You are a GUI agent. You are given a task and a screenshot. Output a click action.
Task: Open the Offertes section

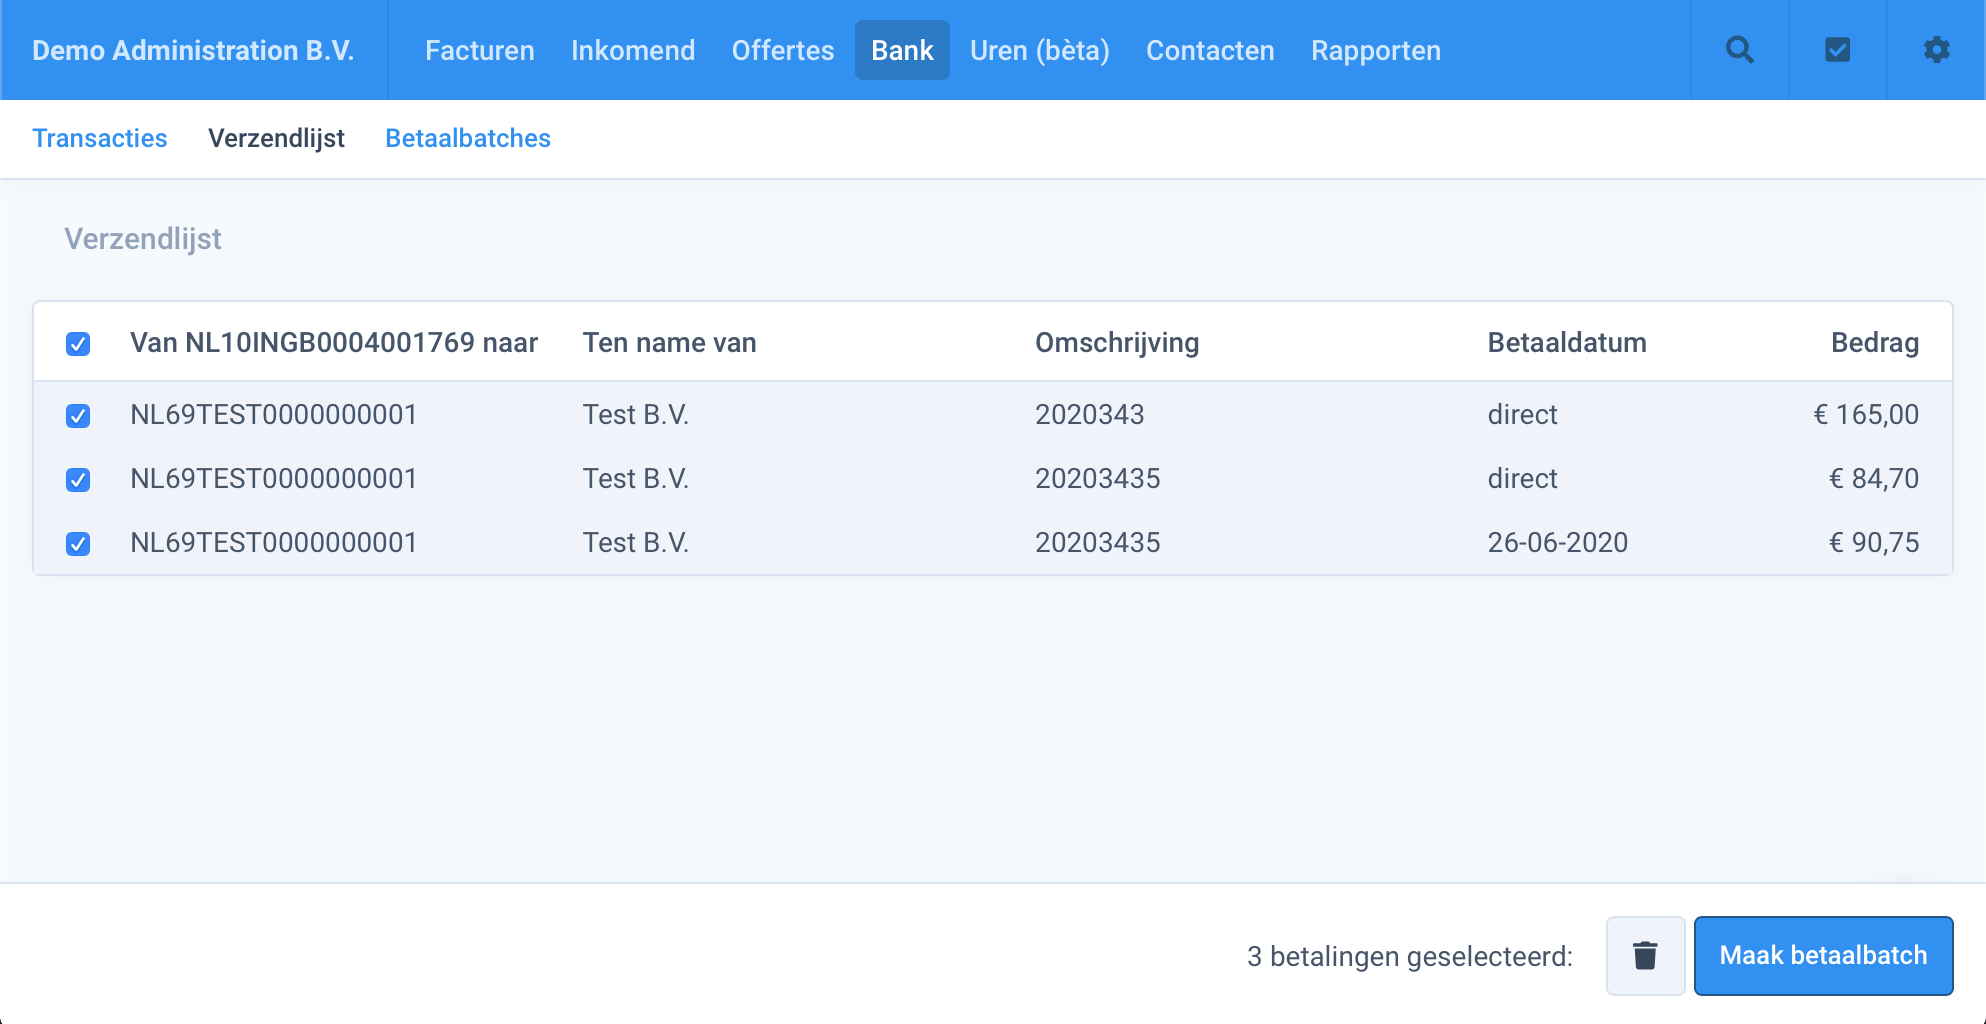(x=782, y=51)
